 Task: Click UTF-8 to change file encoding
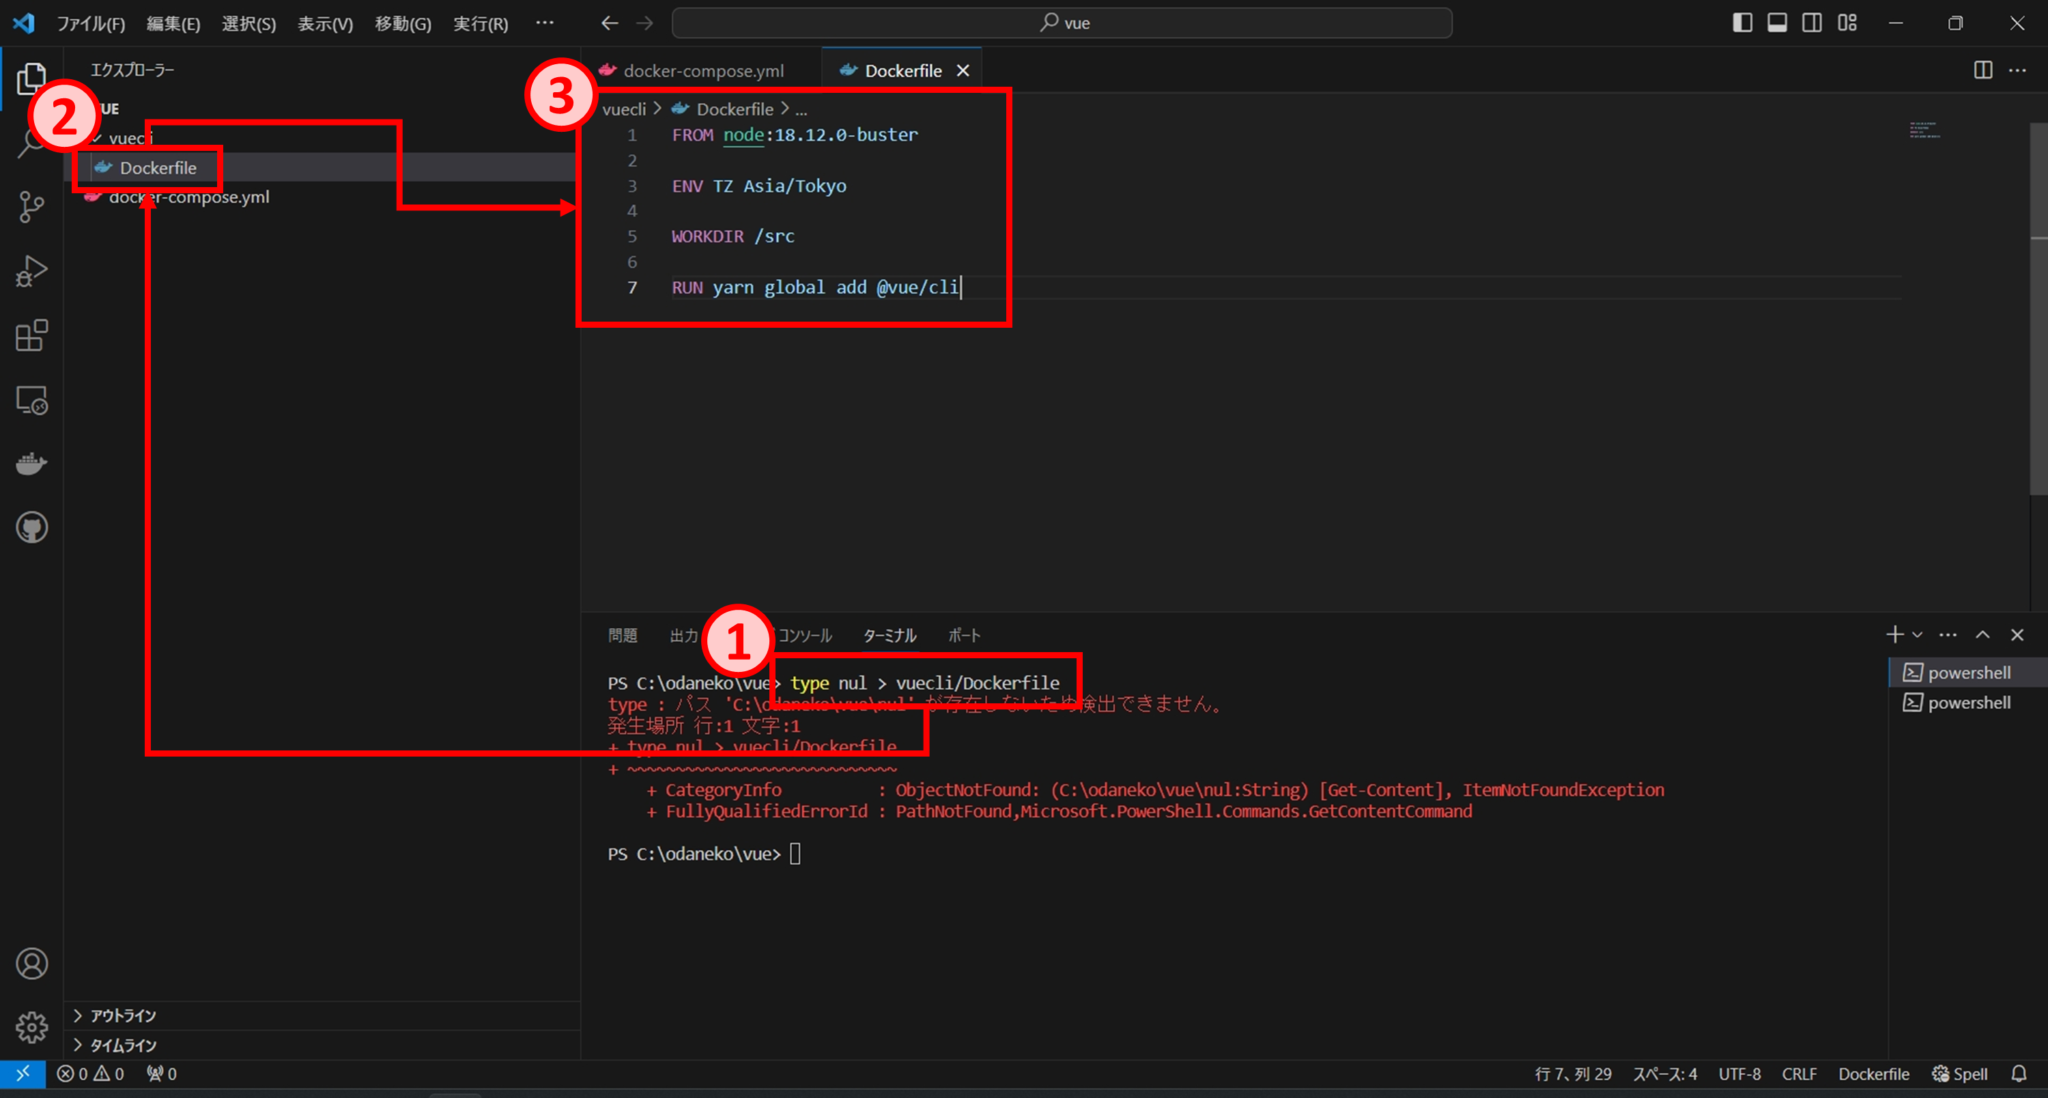[1739, 1073]
